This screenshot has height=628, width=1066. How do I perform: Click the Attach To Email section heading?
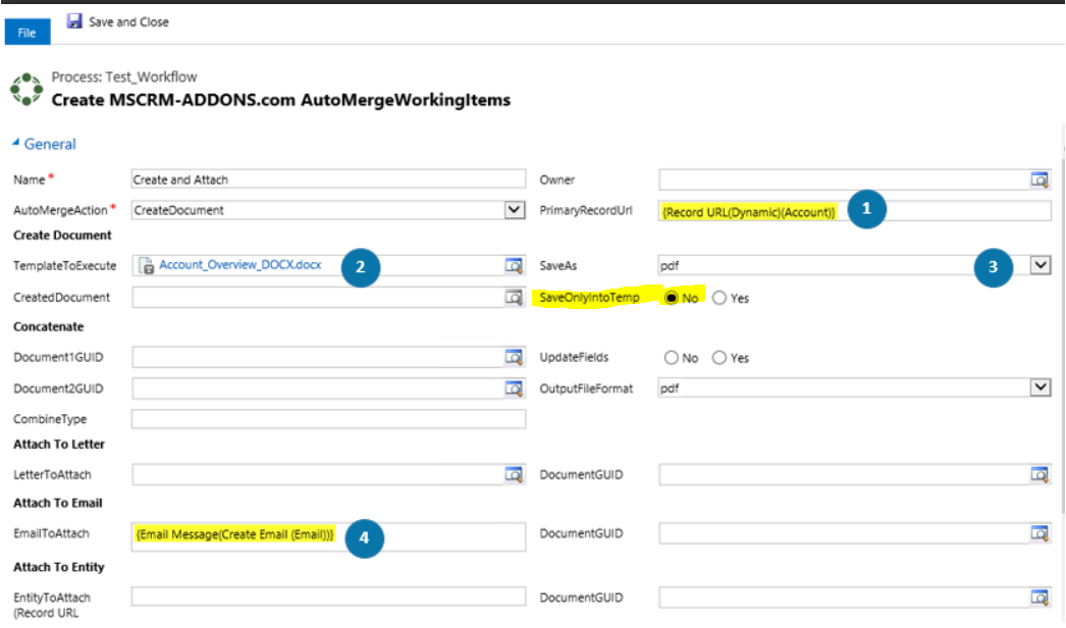(x=58, y=503)
